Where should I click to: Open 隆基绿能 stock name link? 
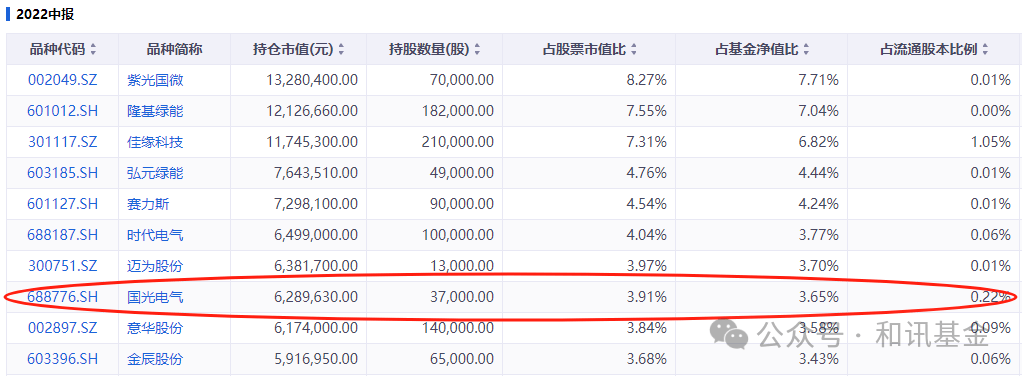tap(155, 111)
